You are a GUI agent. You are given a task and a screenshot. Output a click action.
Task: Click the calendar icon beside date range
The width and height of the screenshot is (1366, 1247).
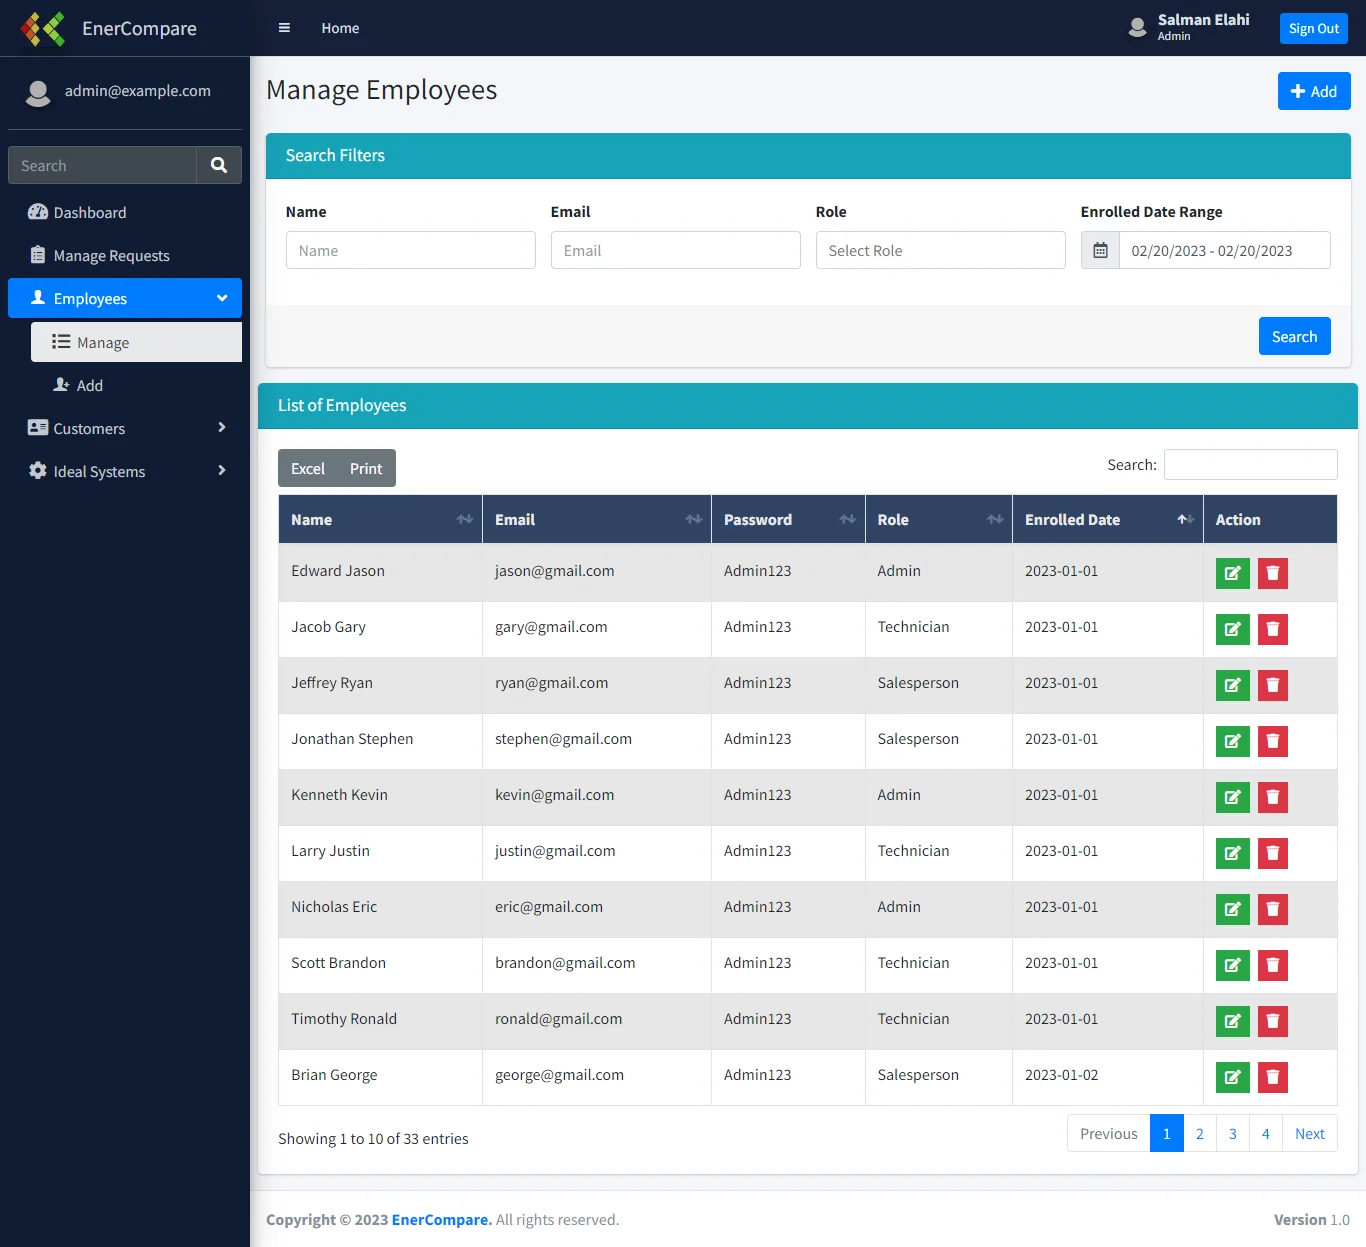[x=1100, y=251]
